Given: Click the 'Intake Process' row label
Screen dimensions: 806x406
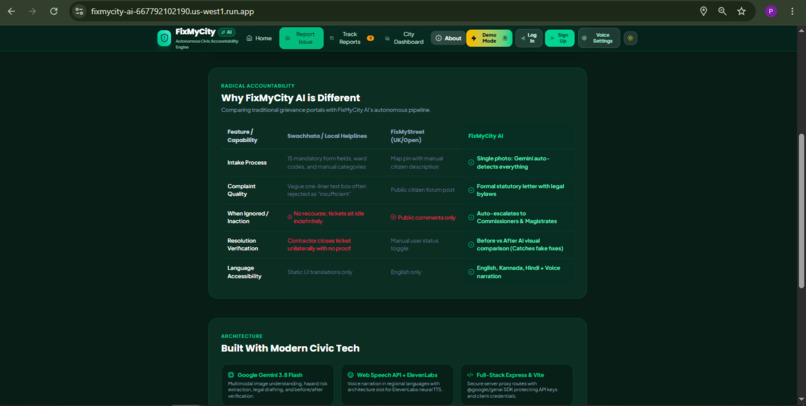Looking at the screenshot, I should [x=247, y=162].
